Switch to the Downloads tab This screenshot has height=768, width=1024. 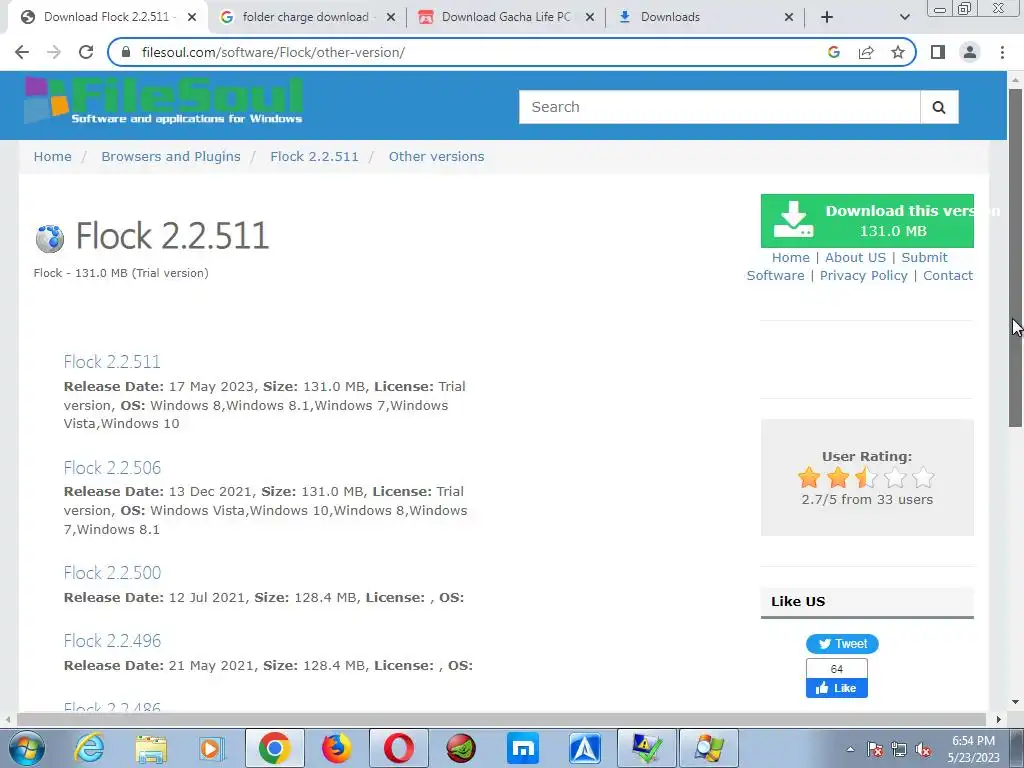[x=705, y=17]
